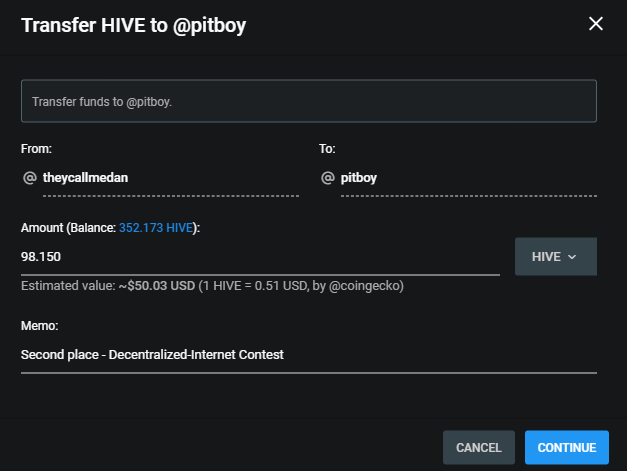Focus the Memo field text
The height and width of the screenshot is (471, 627).
(309, 355)
